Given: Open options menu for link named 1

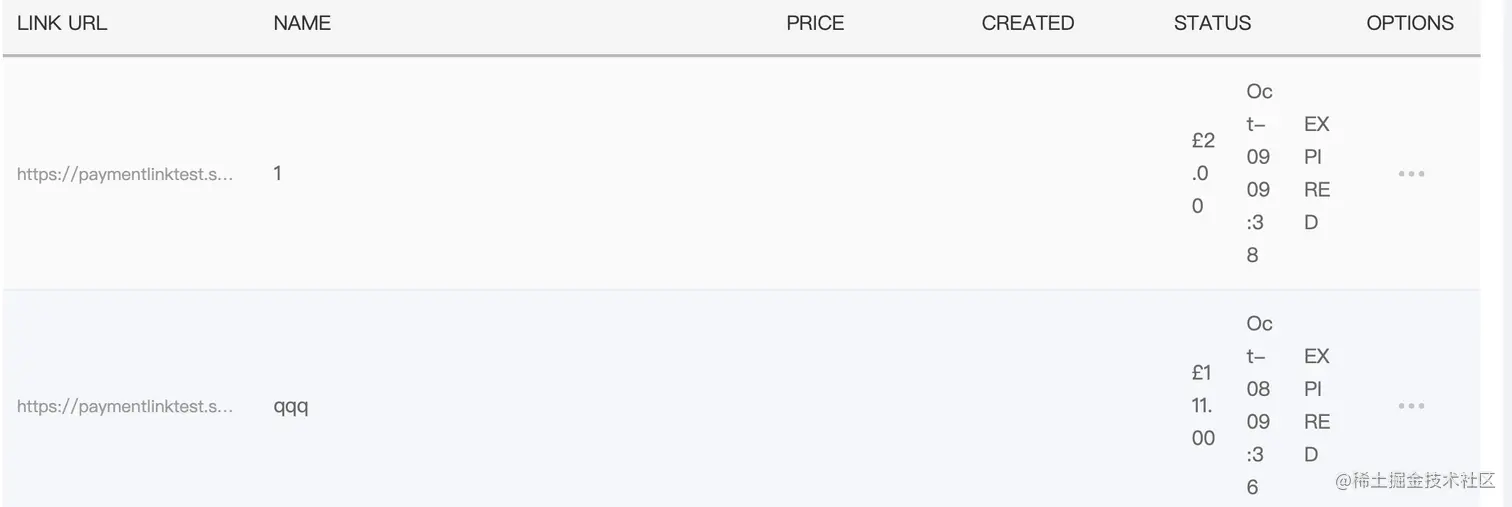Looking at the screenshot, I should click(1411, 174).
